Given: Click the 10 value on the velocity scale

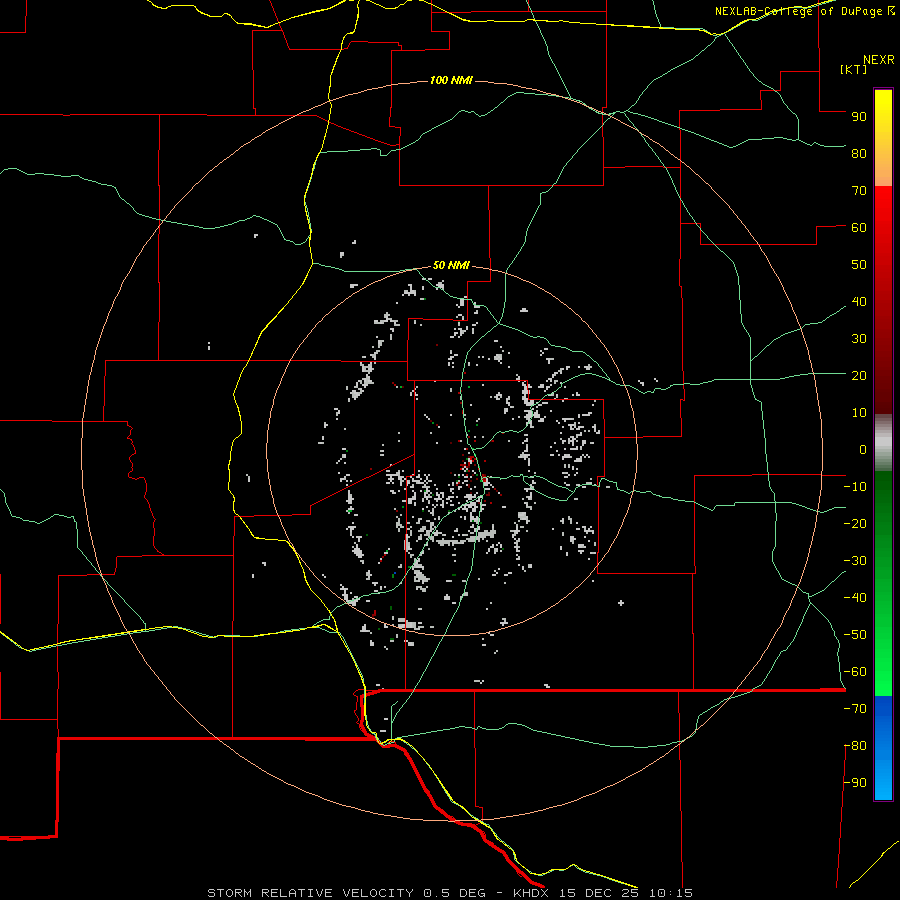Looking at the screenshot, I should 859,413.
